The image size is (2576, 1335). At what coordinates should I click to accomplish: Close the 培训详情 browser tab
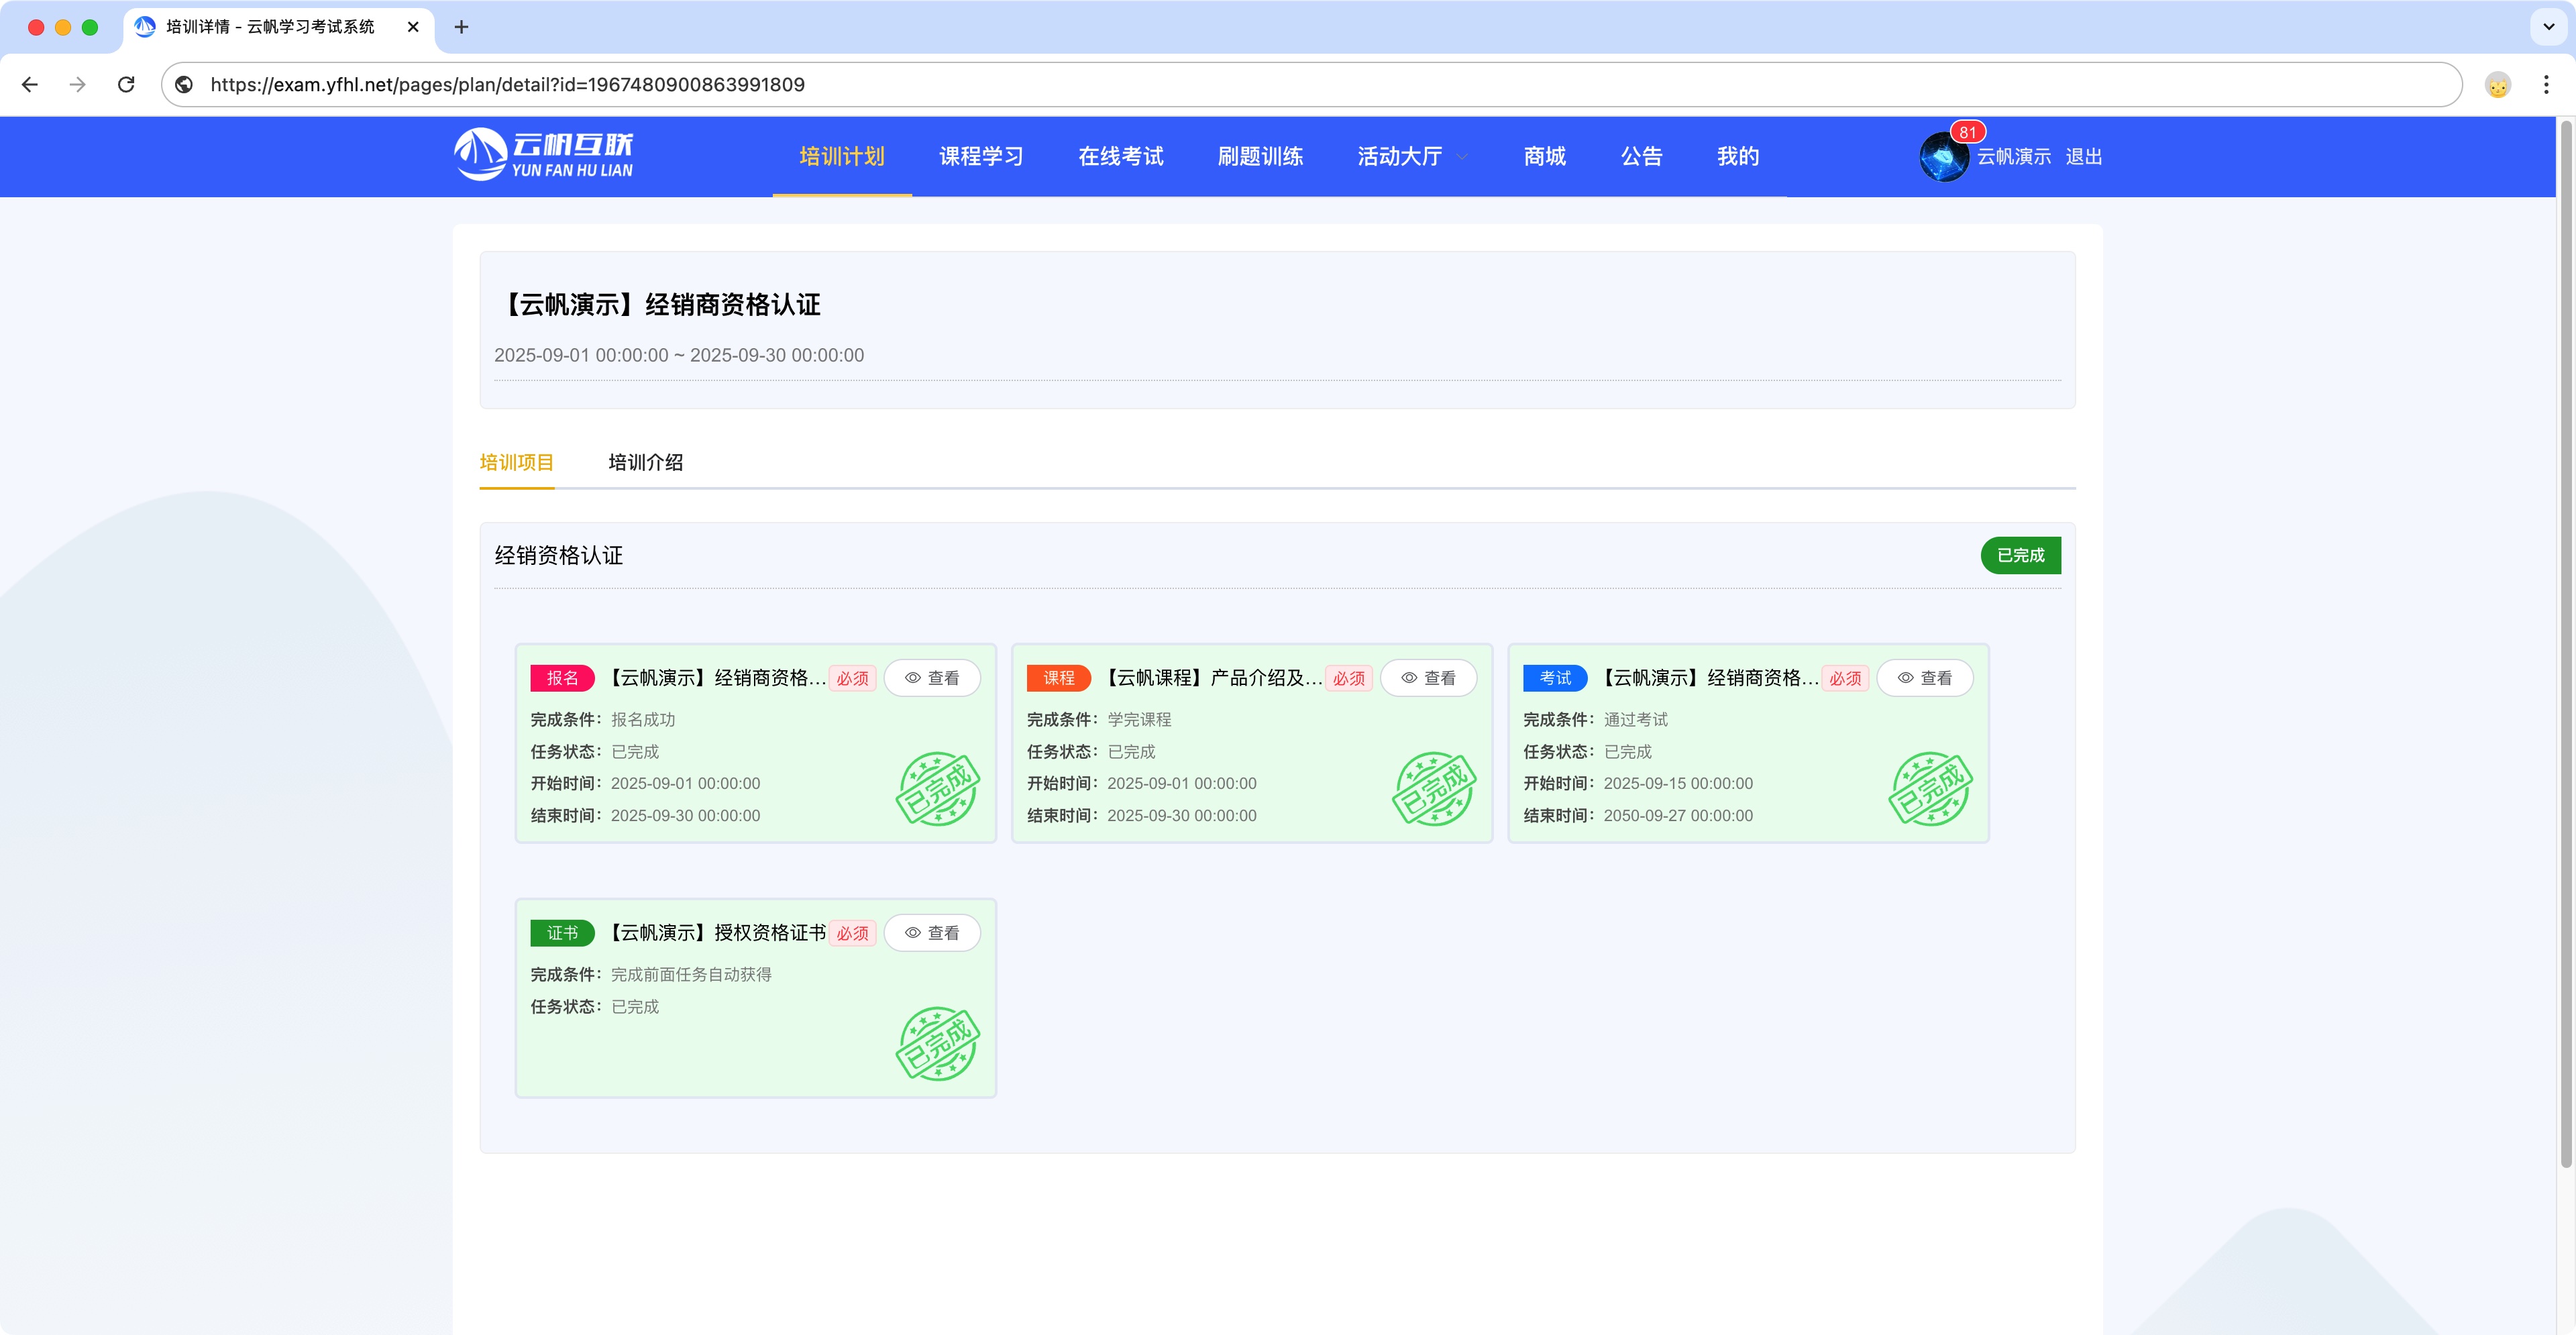tap(413, 27)
